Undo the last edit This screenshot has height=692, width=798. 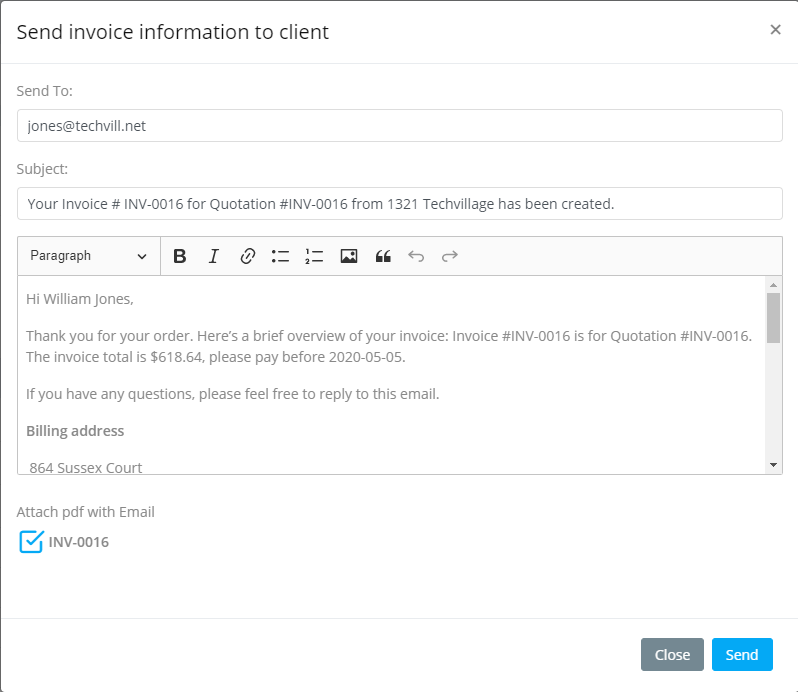point(416,256)
